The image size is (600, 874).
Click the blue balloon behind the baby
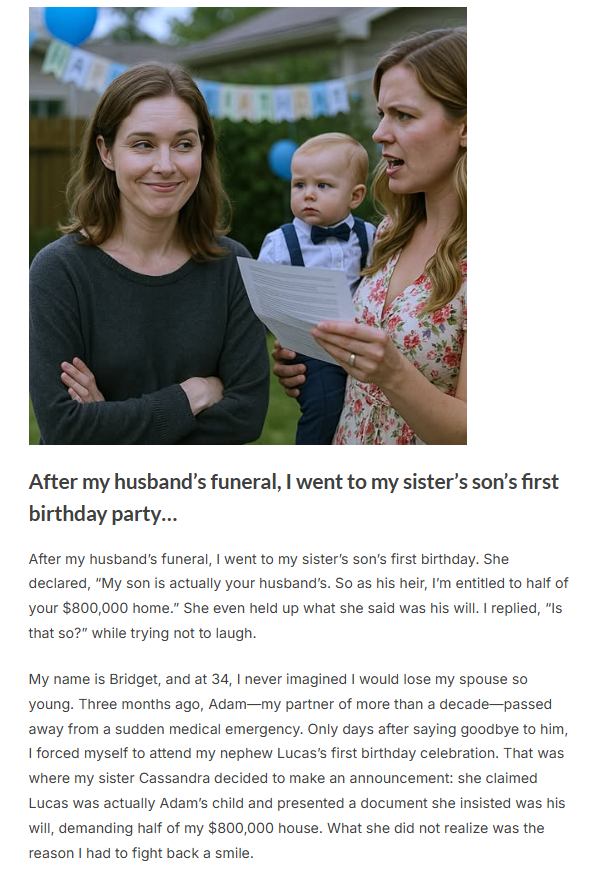point(283,158)
